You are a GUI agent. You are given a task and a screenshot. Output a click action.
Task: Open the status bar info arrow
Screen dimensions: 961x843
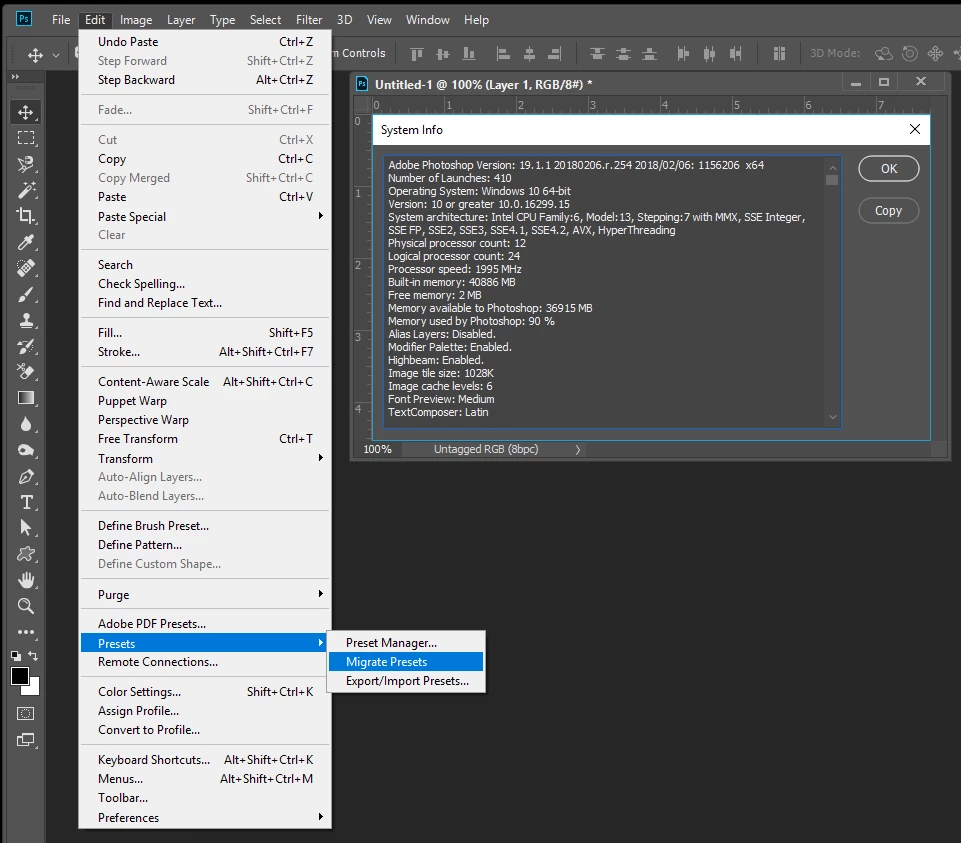click(x=577, y=449)
